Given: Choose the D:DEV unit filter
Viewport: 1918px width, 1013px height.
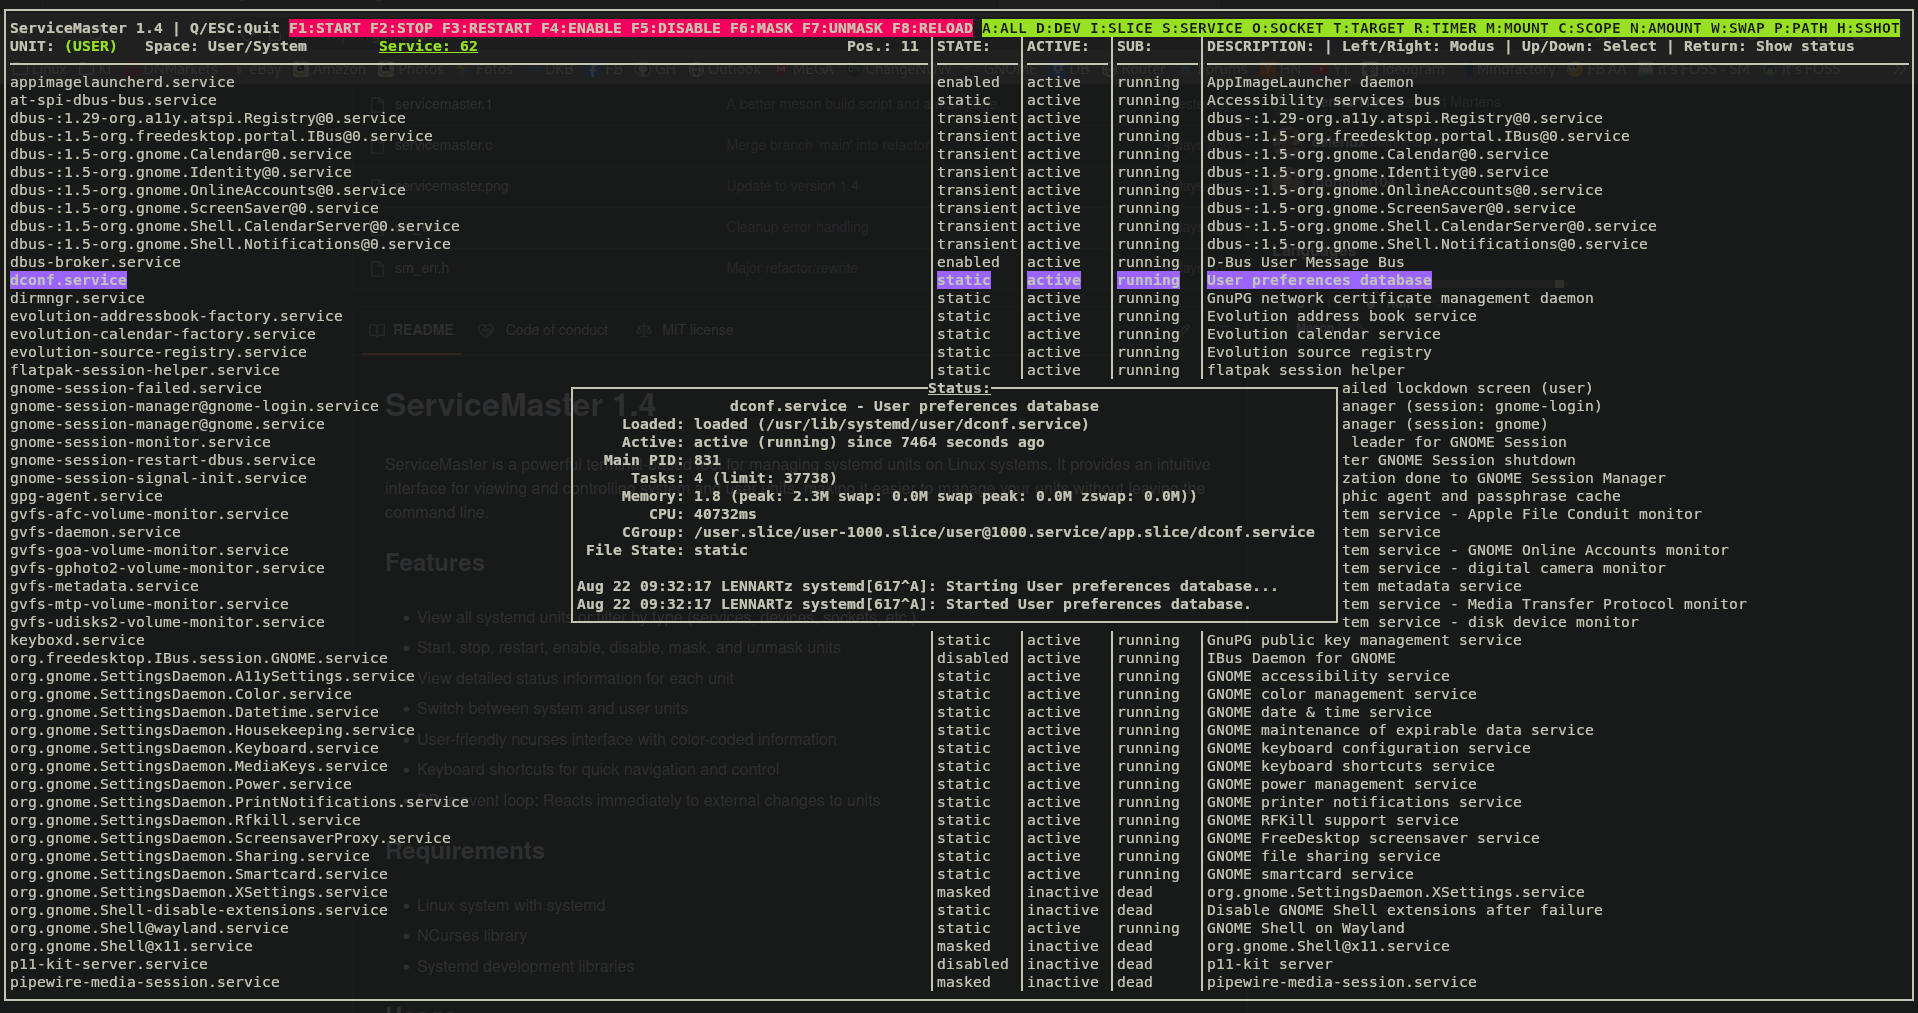Looking at the screenshot, I should (x=1058, y=28).
